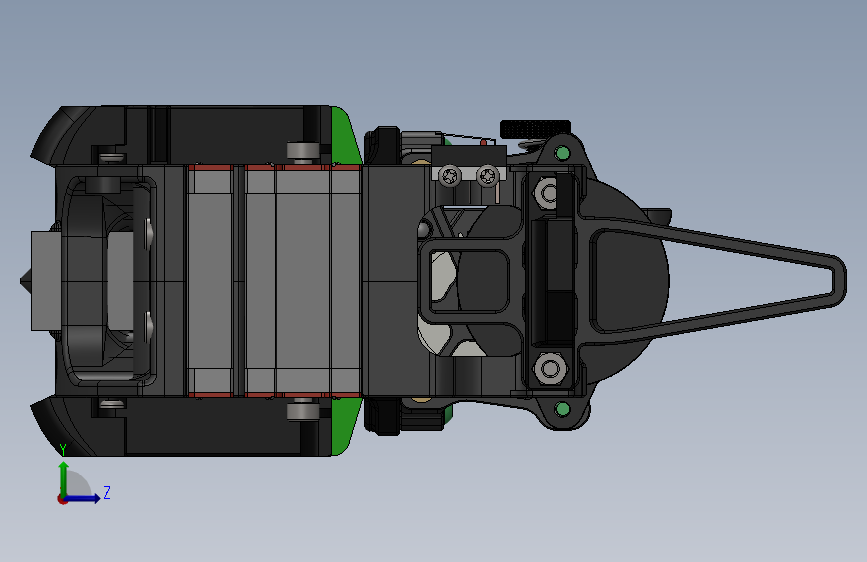Select the rounded rectangular frame in model center
The height and width of the screenshot is (562, 867).
[470, 280]
